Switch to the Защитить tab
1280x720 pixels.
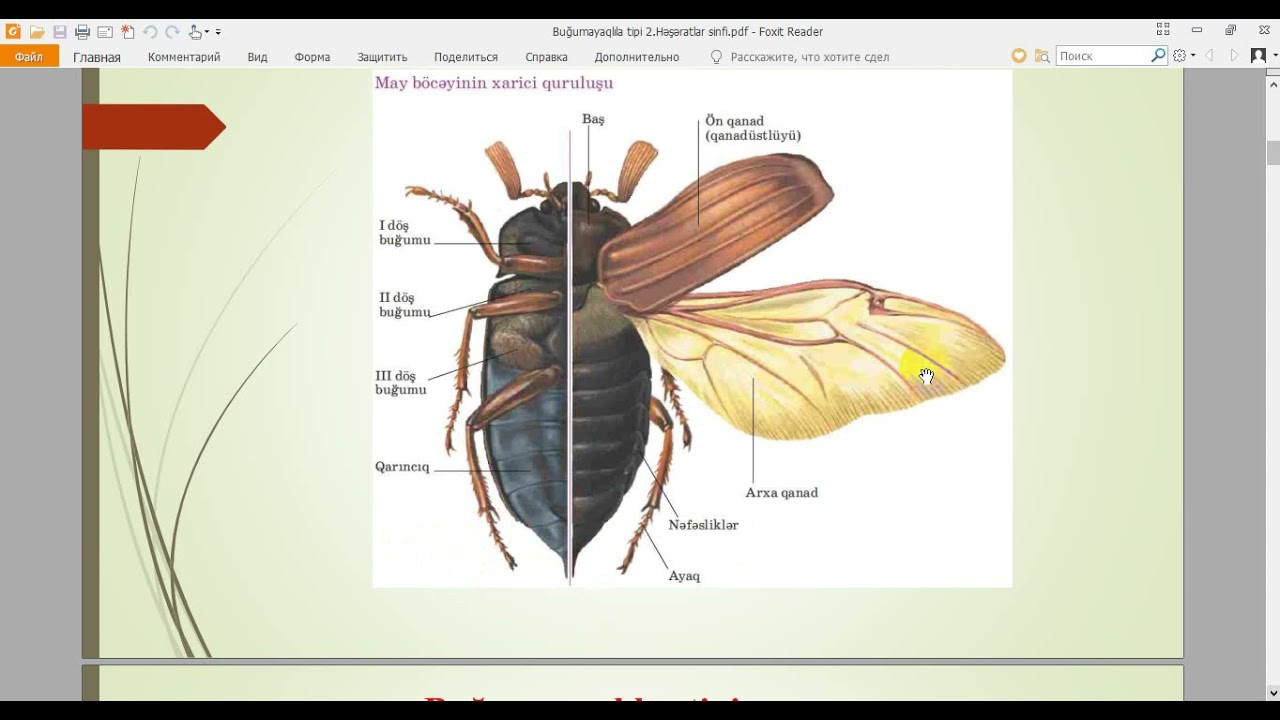(382, 57)
